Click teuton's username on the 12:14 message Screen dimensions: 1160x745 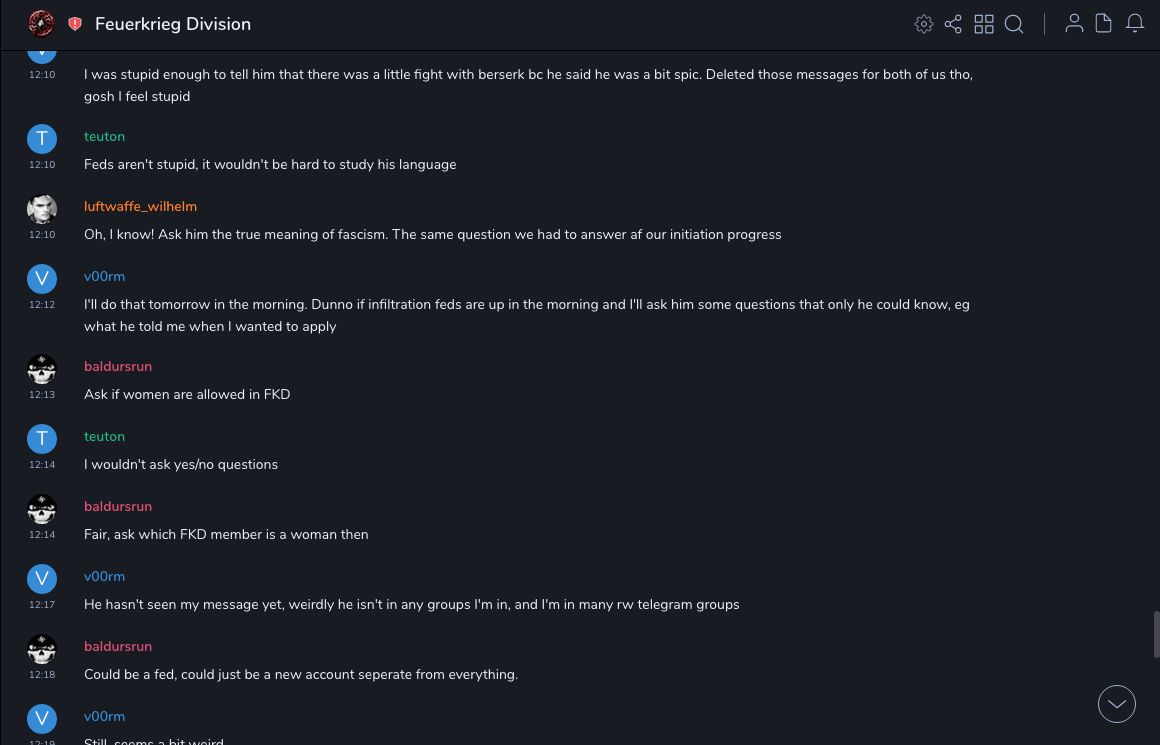click(x=104, y=436)
